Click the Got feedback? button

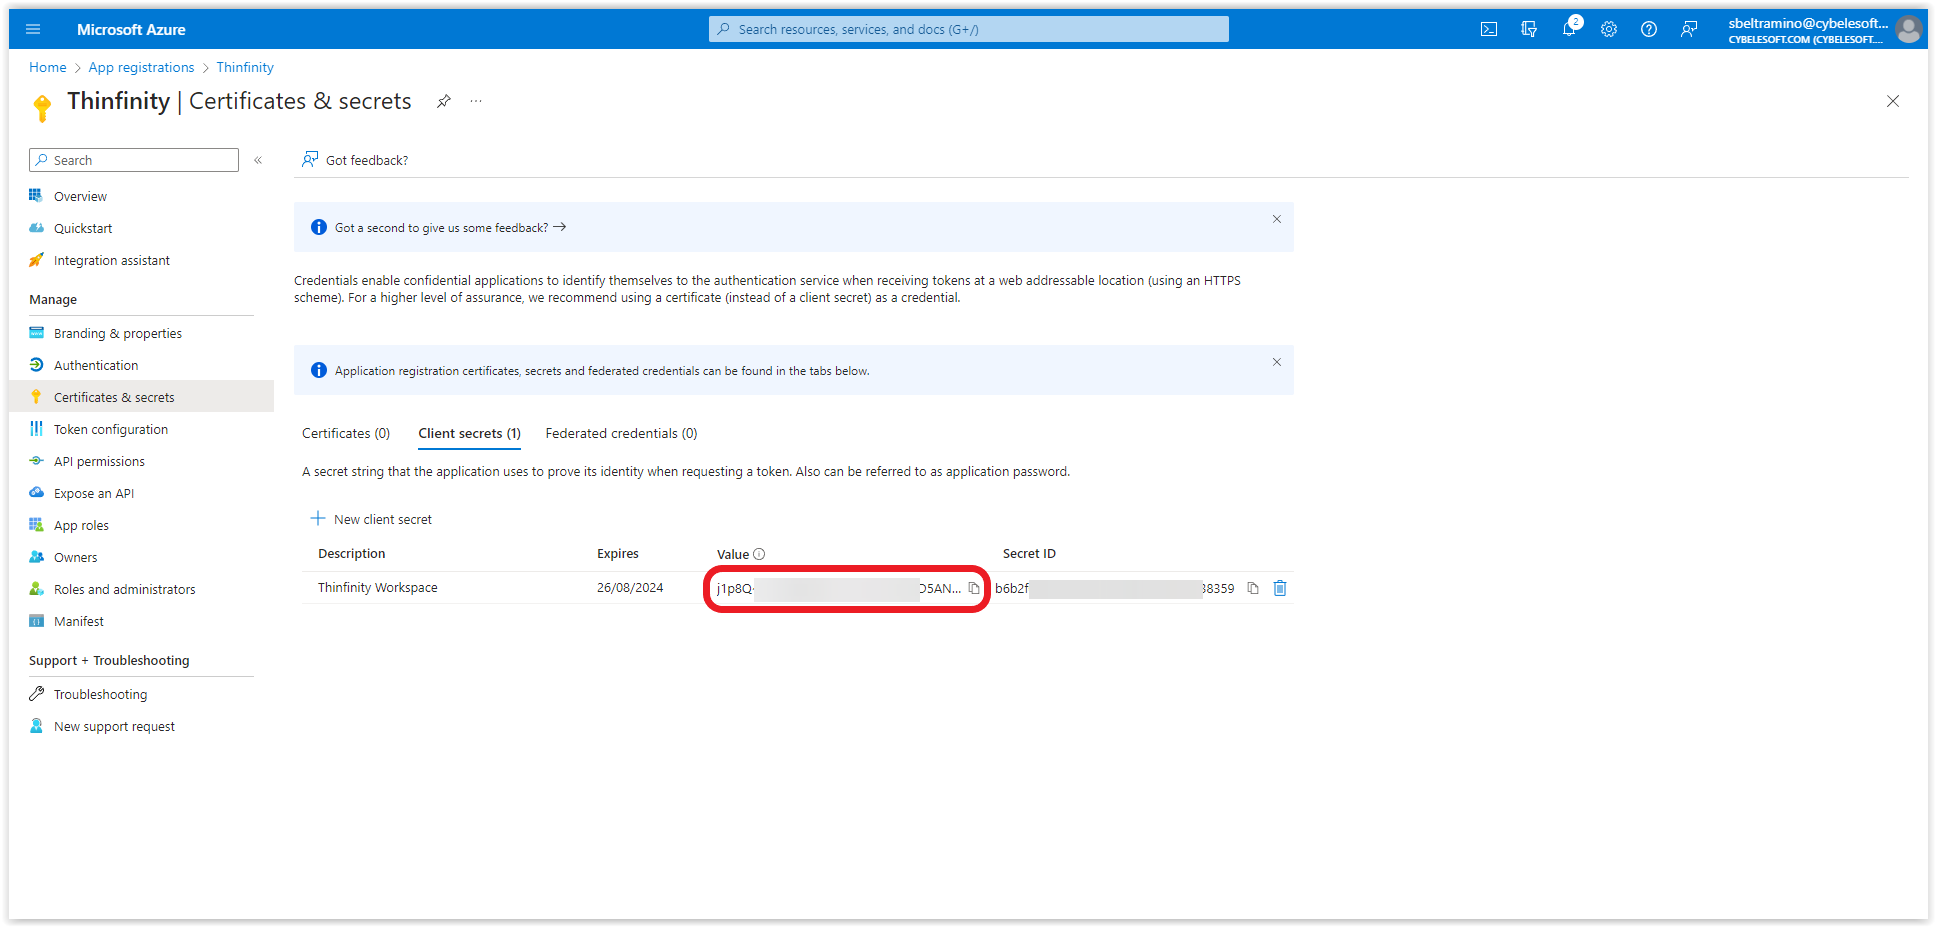tap(355, 160)
